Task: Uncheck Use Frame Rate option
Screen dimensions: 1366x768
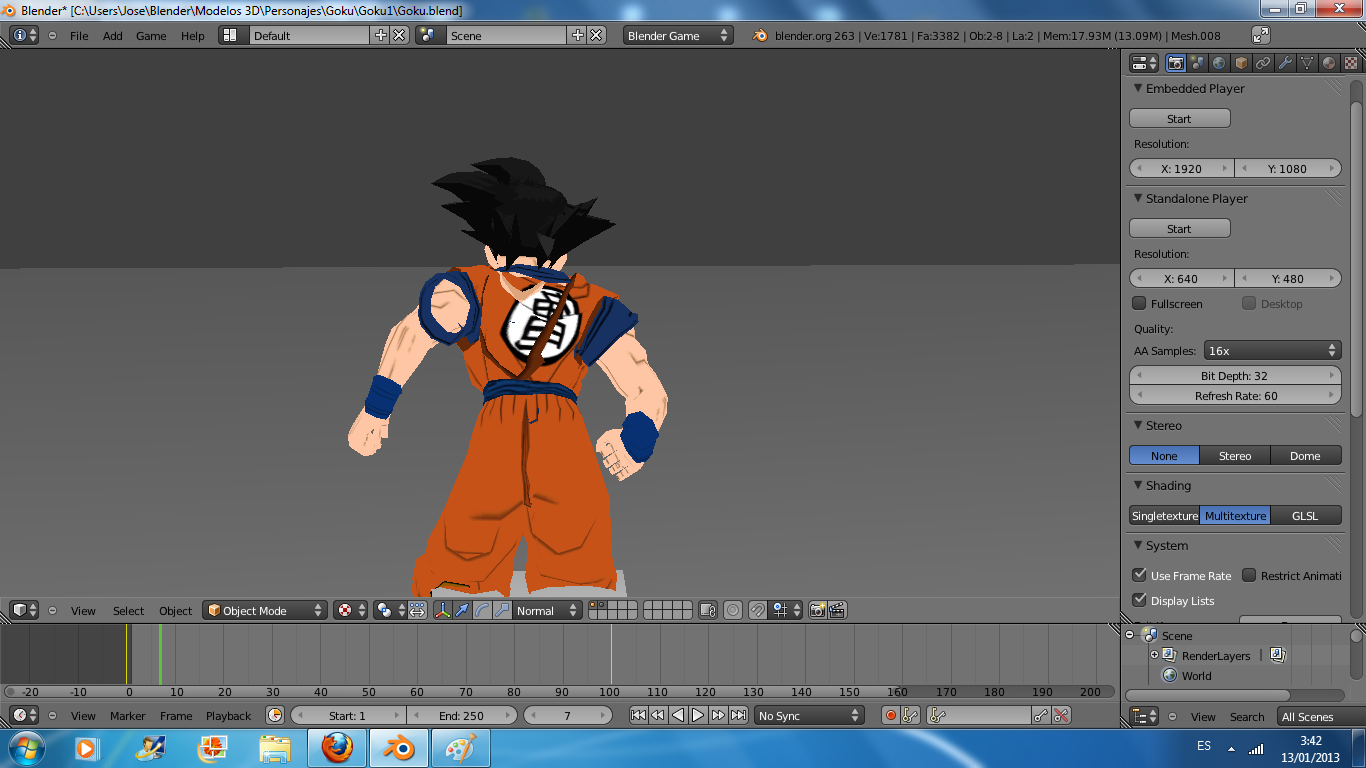Action: pyautogui.click(x=1139, y=575)
